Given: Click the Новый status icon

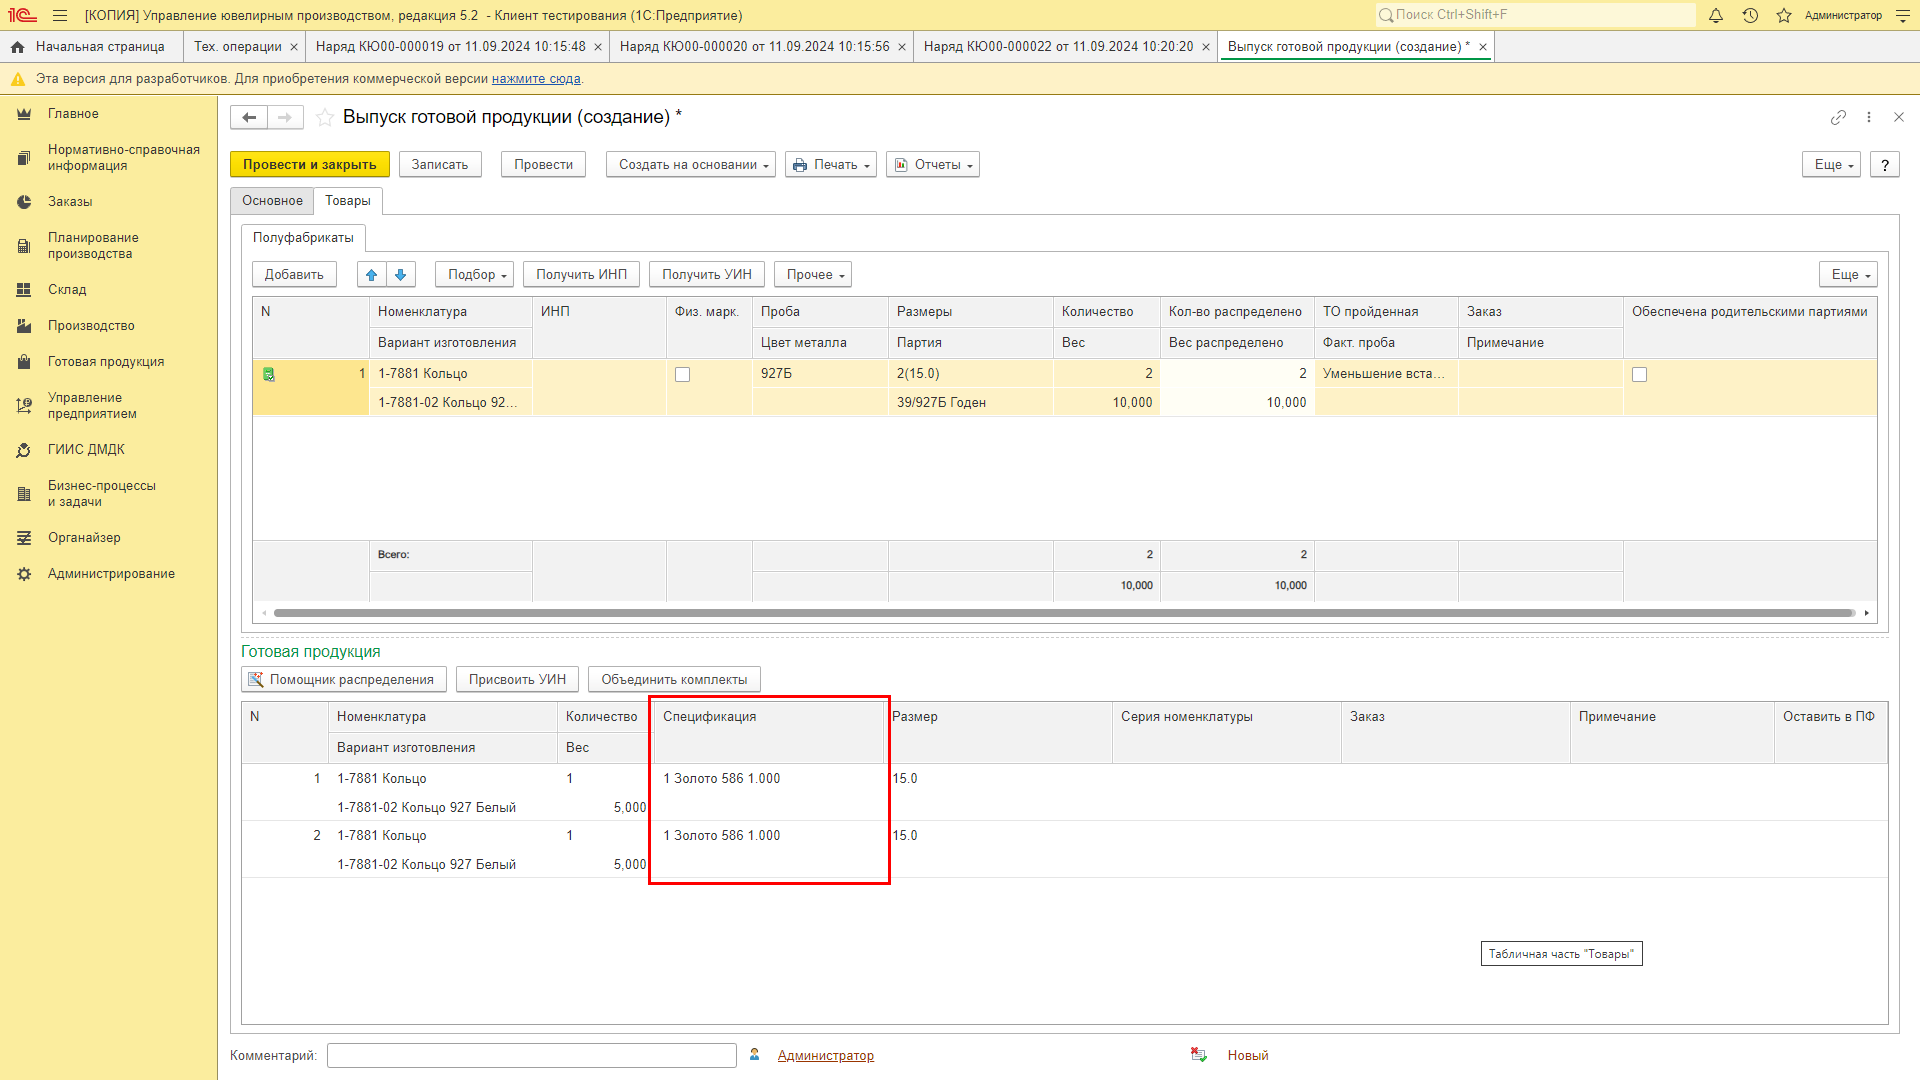Looking at the screenshot, I should pos(1199,1055).
